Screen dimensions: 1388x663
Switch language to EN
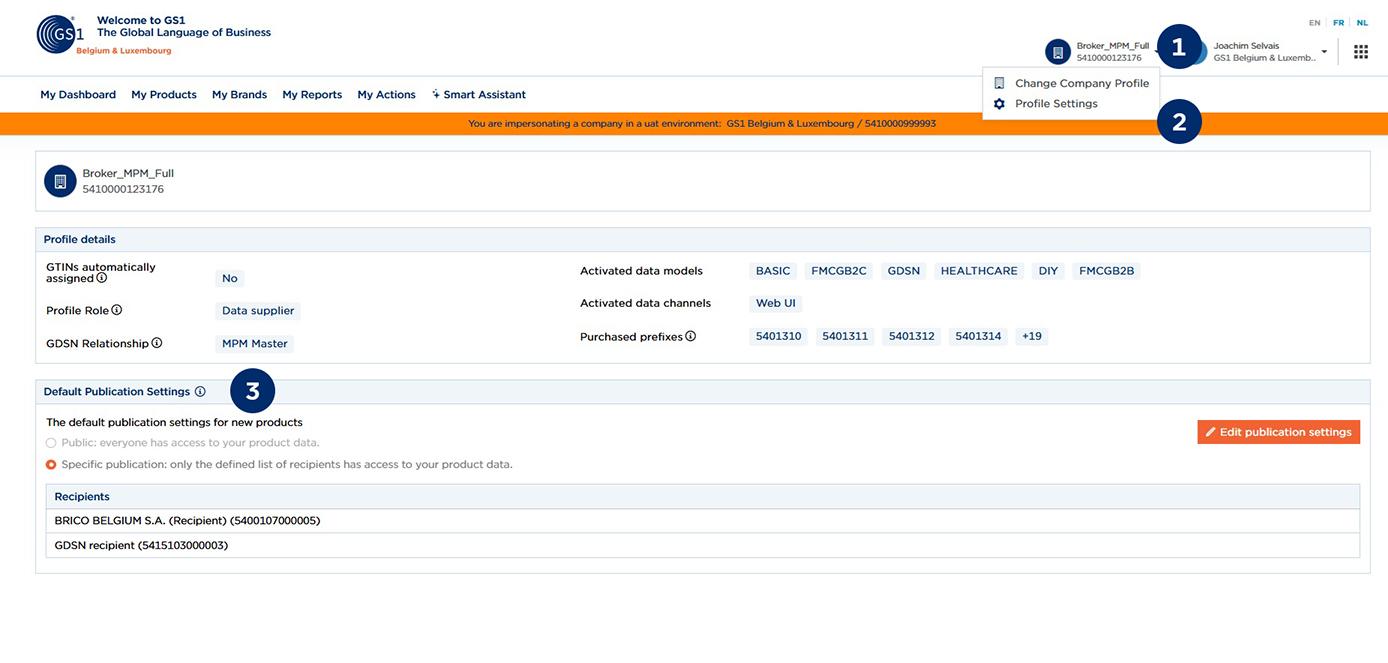click(x=1315, y=23)
